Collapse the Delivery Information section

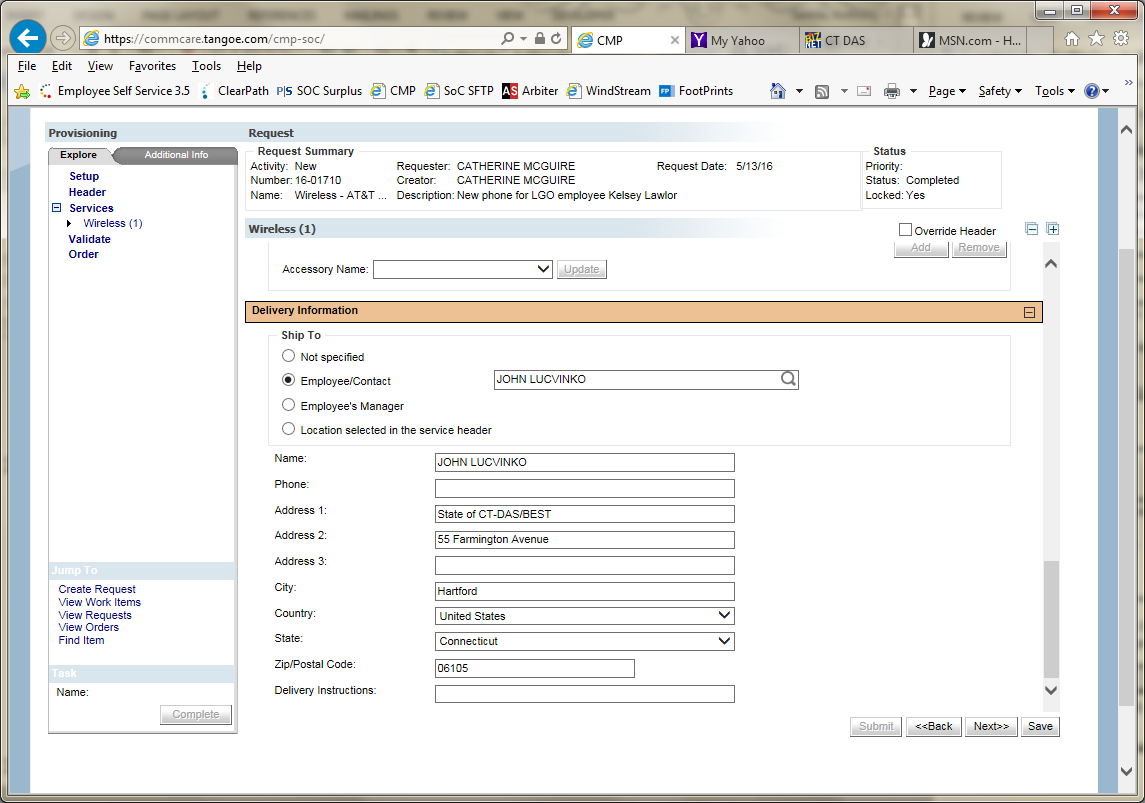click(1029, 312)
